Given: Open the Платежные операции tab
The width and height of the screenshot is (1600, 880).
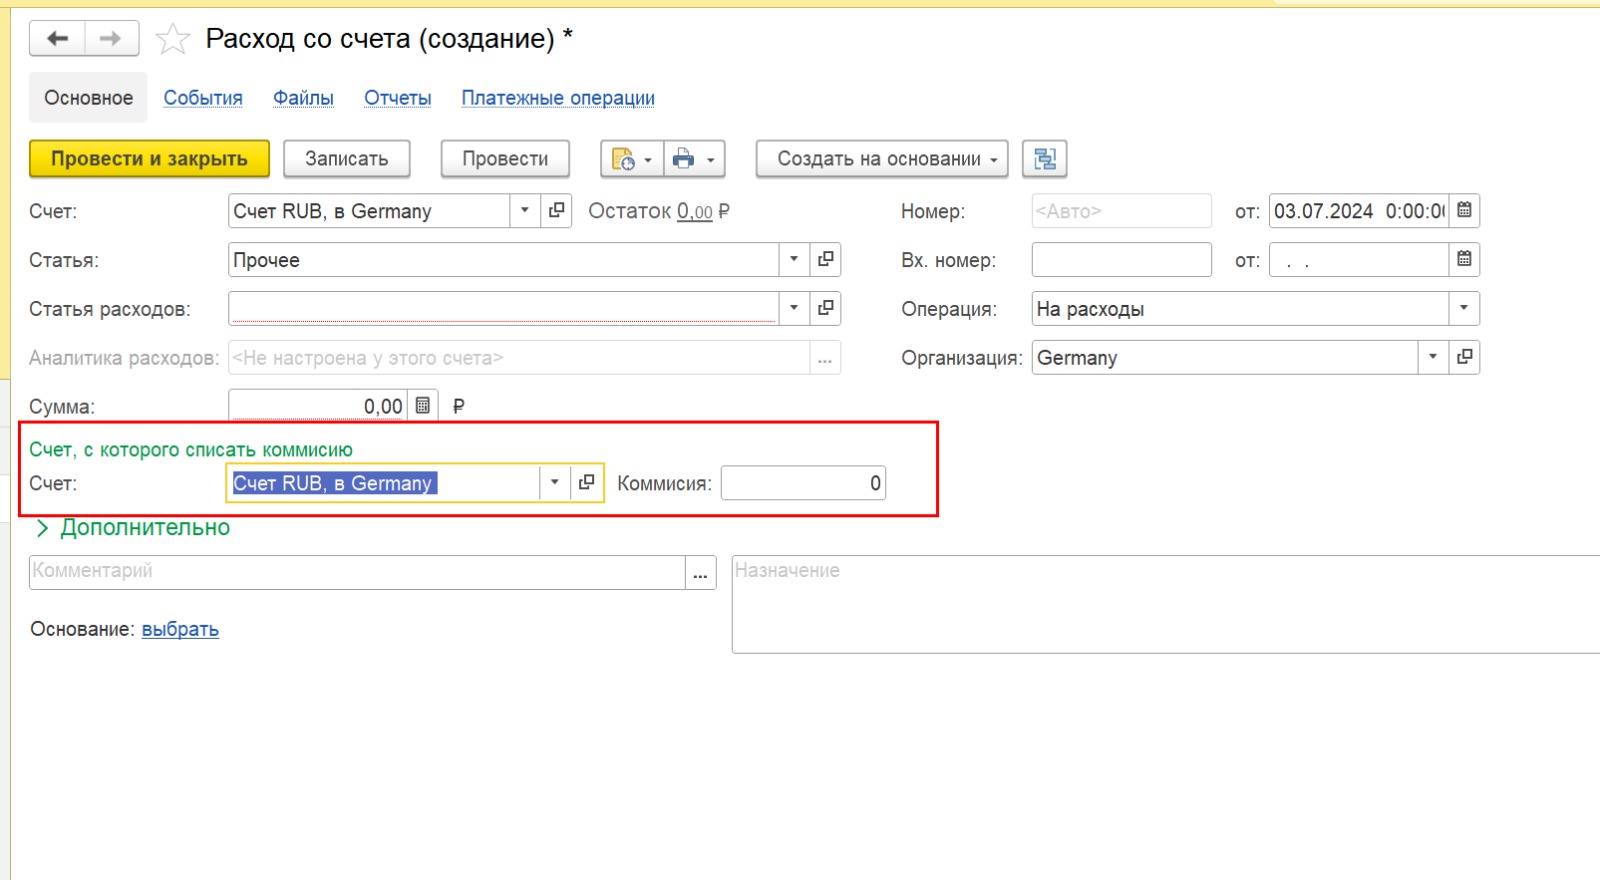Looking at the screenshot, I should click(557, 98).
